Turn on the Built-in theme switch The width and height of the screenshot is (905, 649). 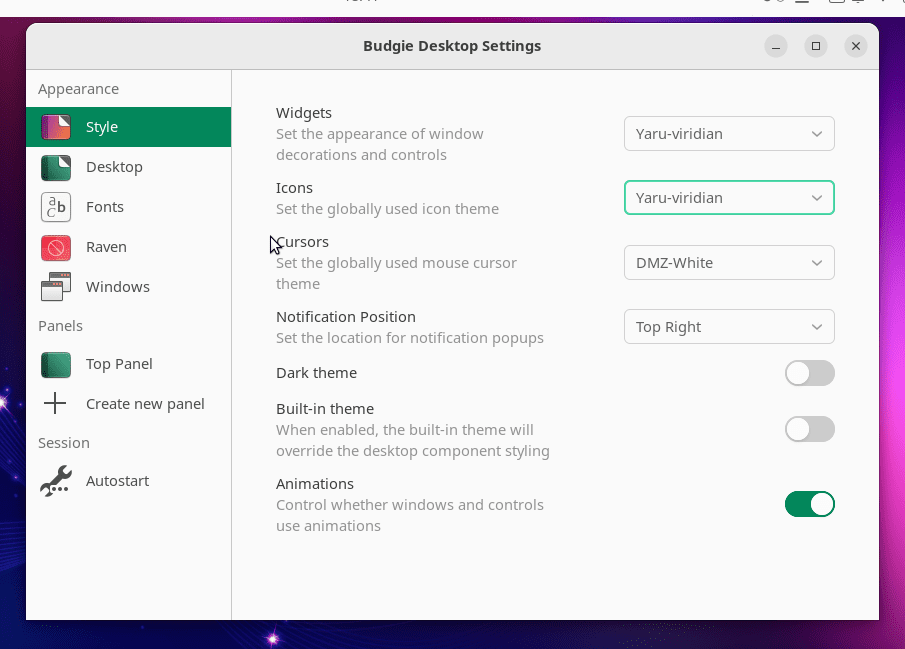[x=810, y=428]
